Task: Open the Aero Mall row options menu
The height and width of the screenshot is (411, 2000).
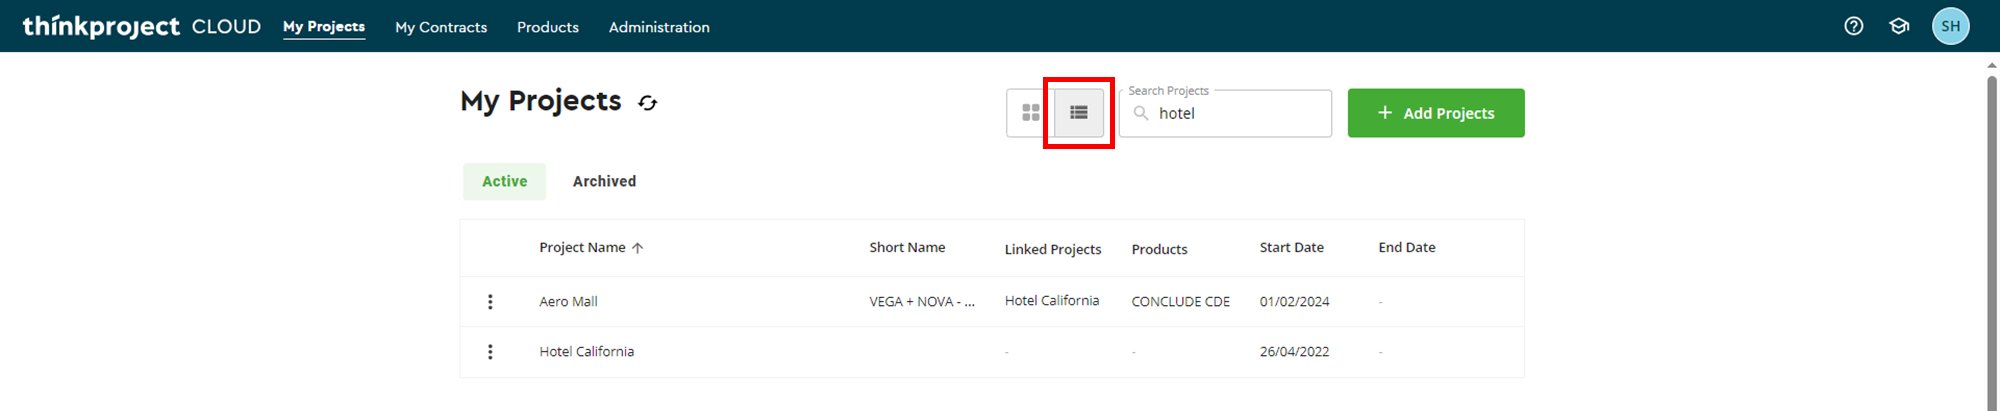Action: pos(490,302)
